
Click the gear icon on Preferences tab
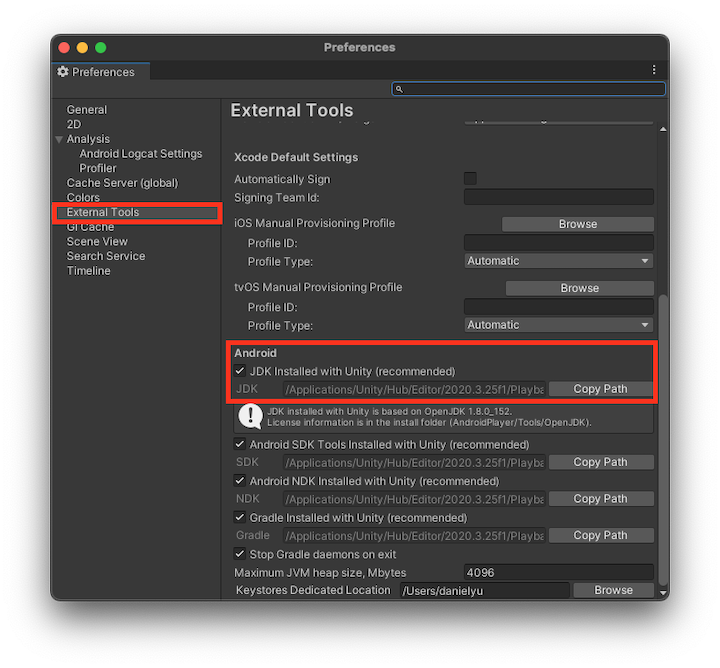point(63,72)
